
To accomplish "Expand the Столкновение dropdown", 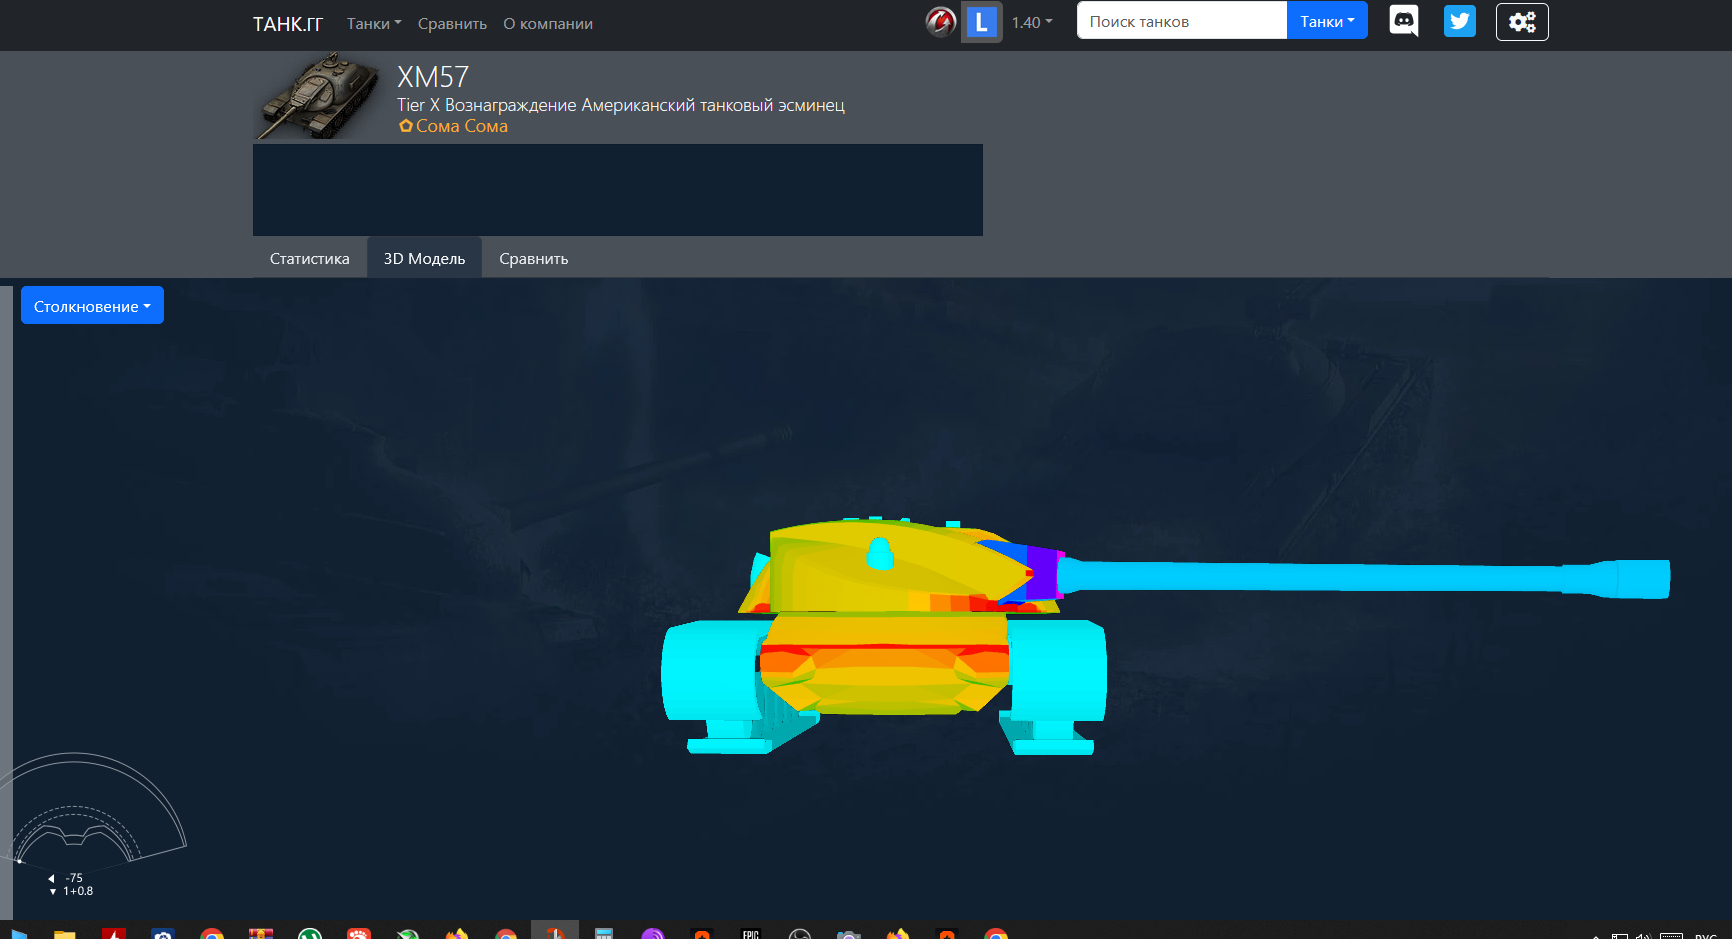I will click(92, 306).
